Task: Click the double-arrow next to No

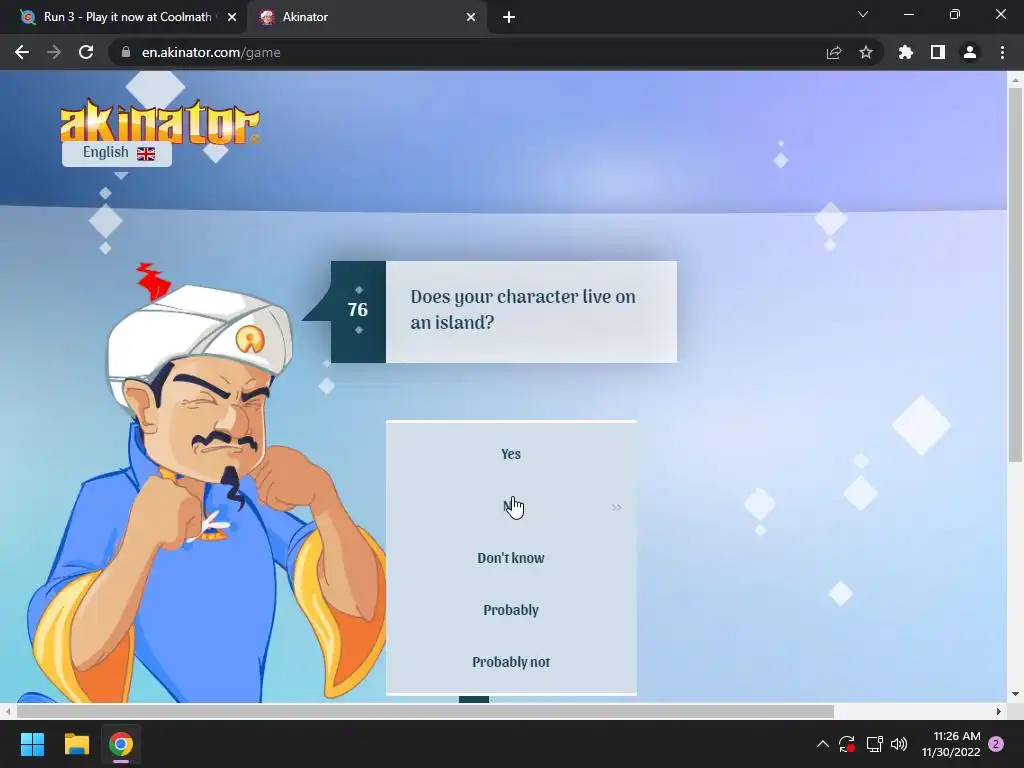Action: tap(616, 507)
